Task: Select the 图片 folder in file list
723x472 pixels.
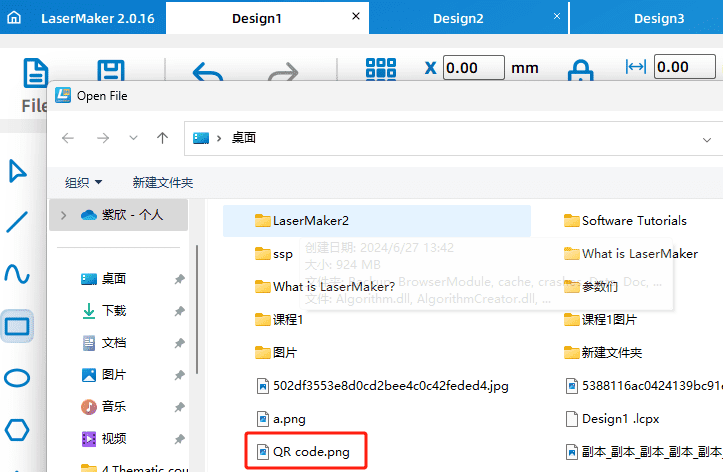Action: pyautogui.click(x=276, y=353)
